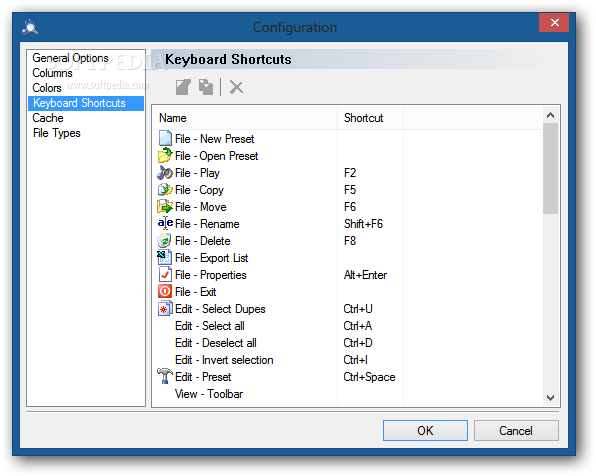596x476 pixels.
Task: Click the Open Preset folder icon
Action: pos(165,155)
